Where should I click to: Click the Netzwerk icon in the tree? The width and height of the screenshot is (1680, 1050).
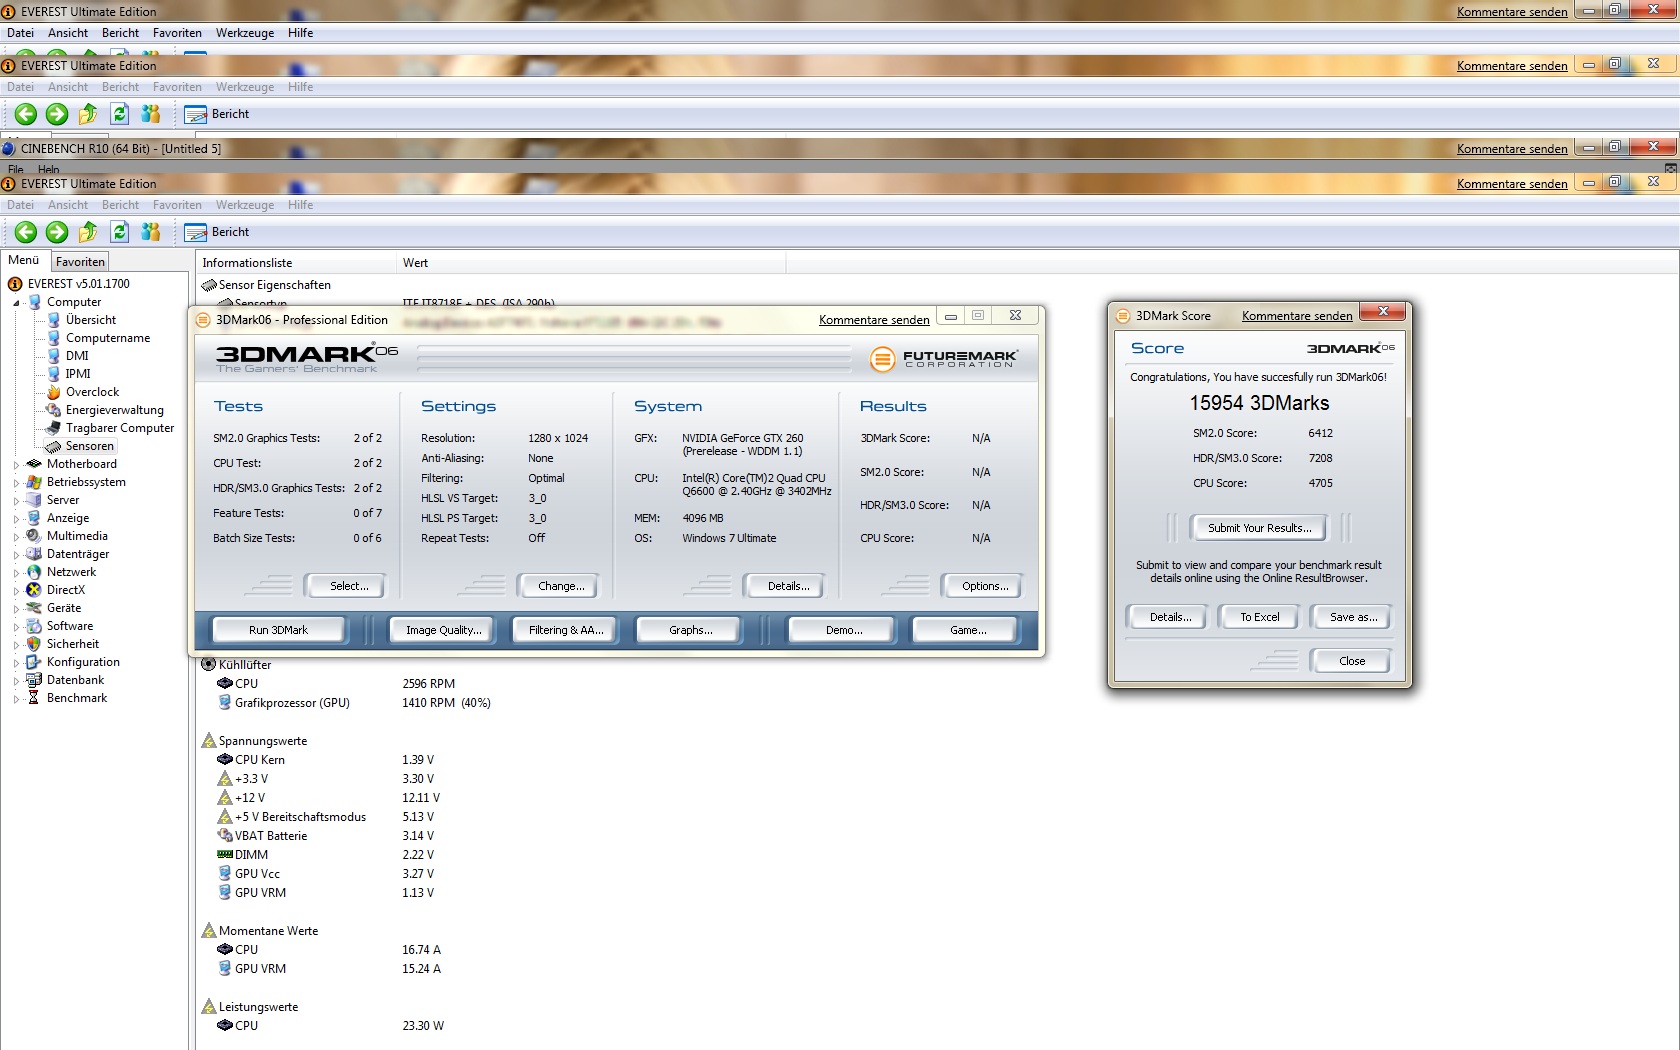pyautogui.click(x=35, y=572)
